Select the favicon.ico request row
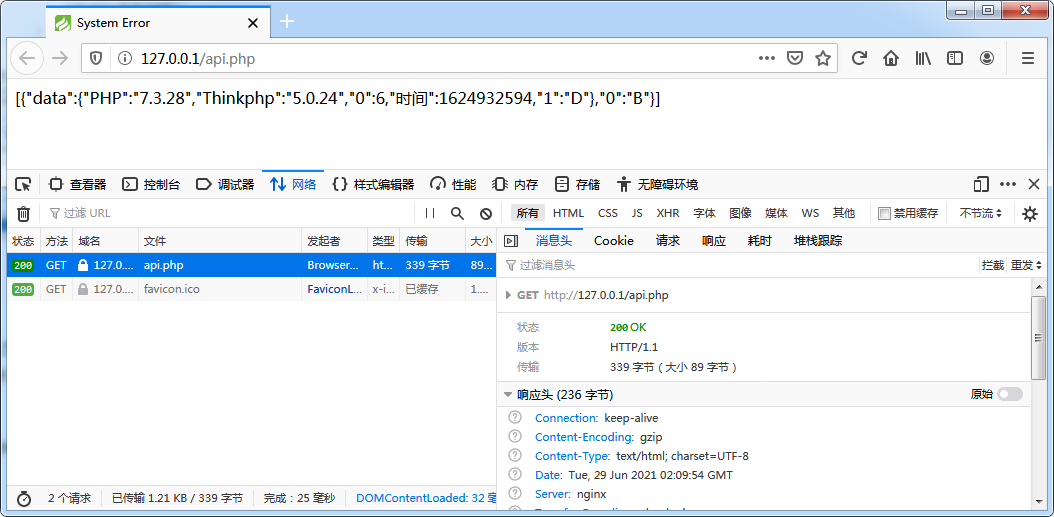Screen dimensions: 1054x517 pyautogui.click(x=251, y=289)
